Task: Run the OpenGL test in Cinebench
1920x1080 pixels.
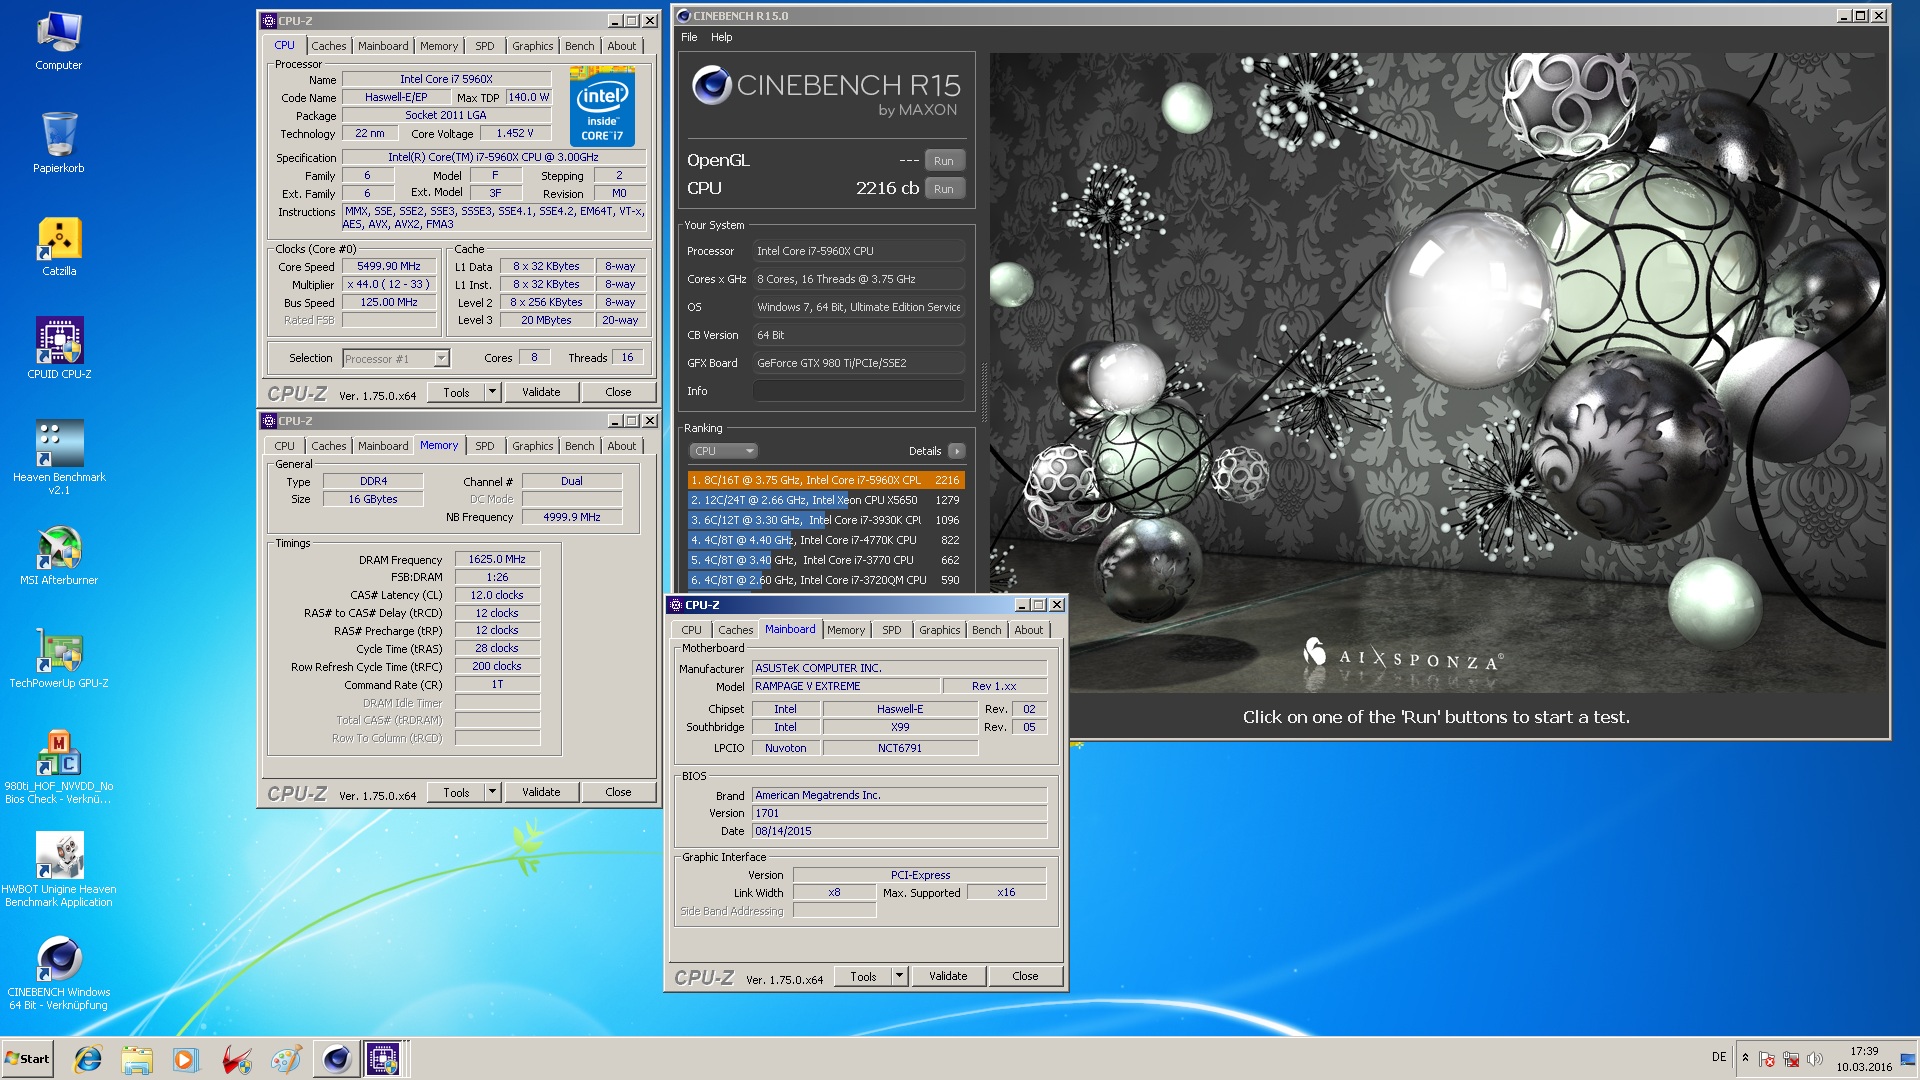Action: [x=943, y=161]
